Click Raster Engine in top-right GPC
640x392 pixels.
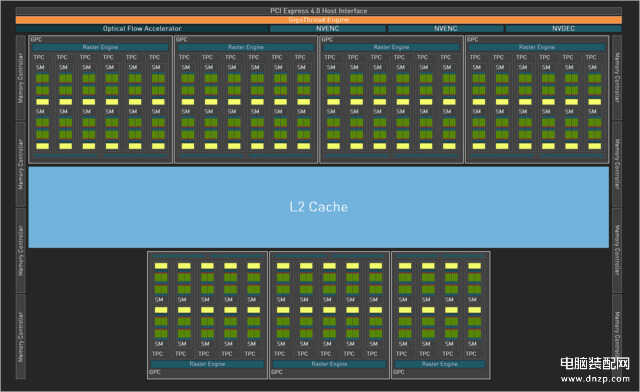coord(537,47)
